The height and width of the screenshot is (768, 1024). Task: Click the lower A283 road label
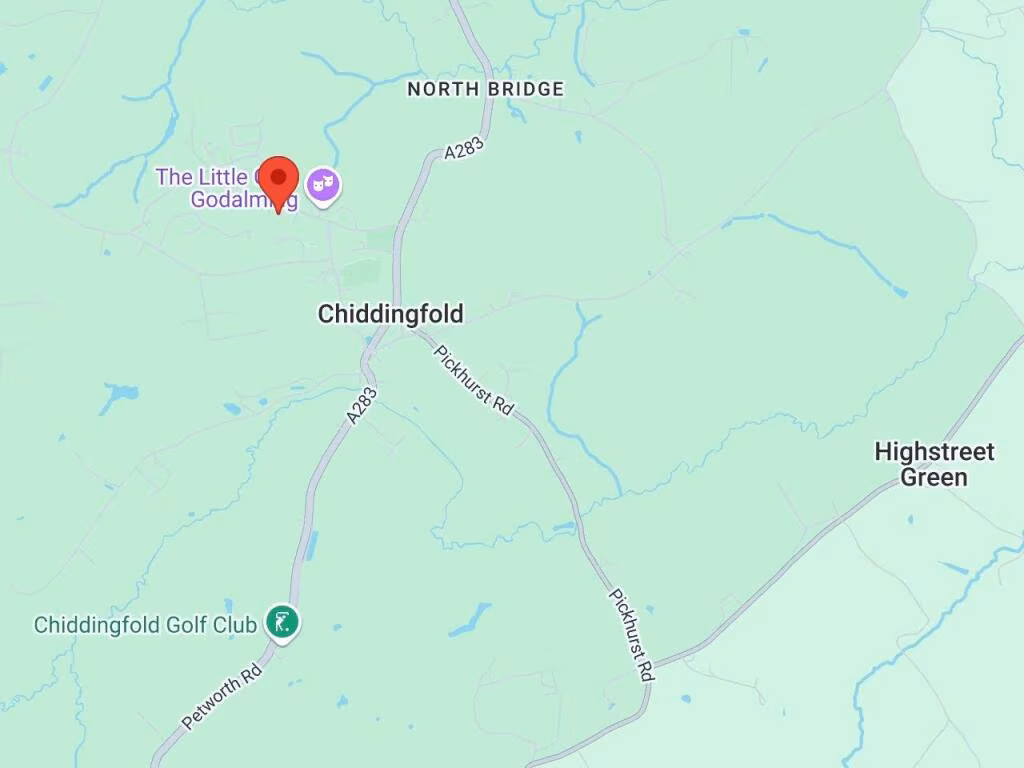pyautogui.click(x=362, y=406)
